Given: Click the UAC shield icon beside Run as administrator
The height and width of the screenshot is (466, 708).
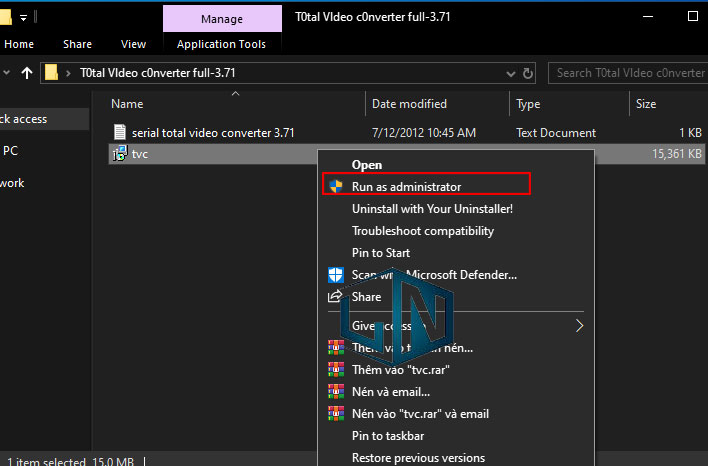Looking at the screenshot, I should (x=336, y=186).
